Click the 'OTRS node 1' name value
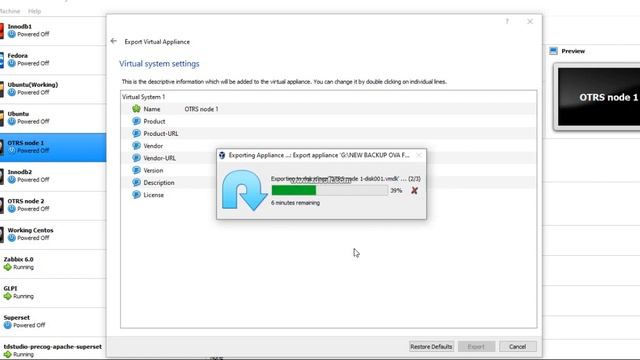Viewport: 640px width, 360px height. click(201, 109)
